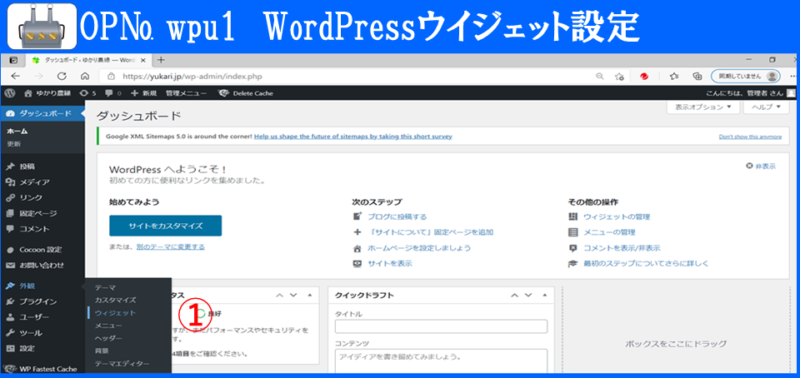Click Don't show this anymore link
This screenshot has width=800, height=378.
(x=750, y=137)
